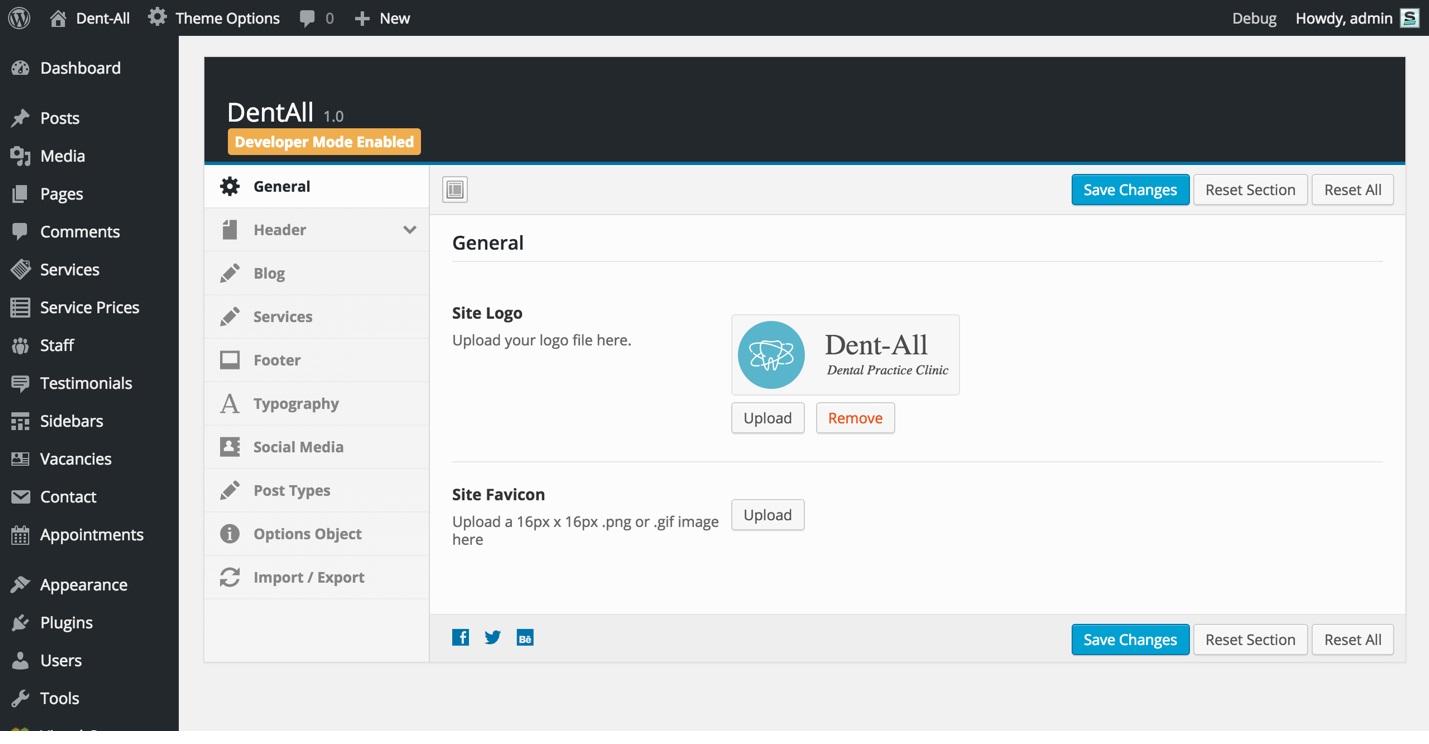Click the Pages icon in sidebar

point(20,194)
